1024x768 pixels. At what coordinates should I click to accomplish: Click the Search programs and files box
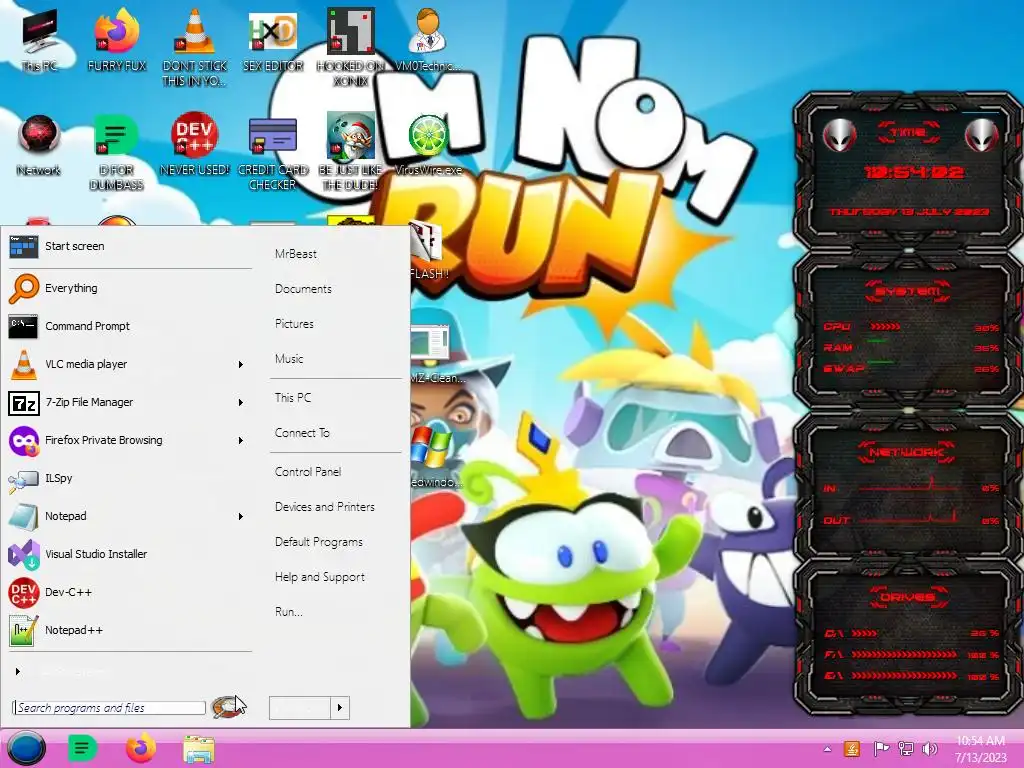[108, 708]
